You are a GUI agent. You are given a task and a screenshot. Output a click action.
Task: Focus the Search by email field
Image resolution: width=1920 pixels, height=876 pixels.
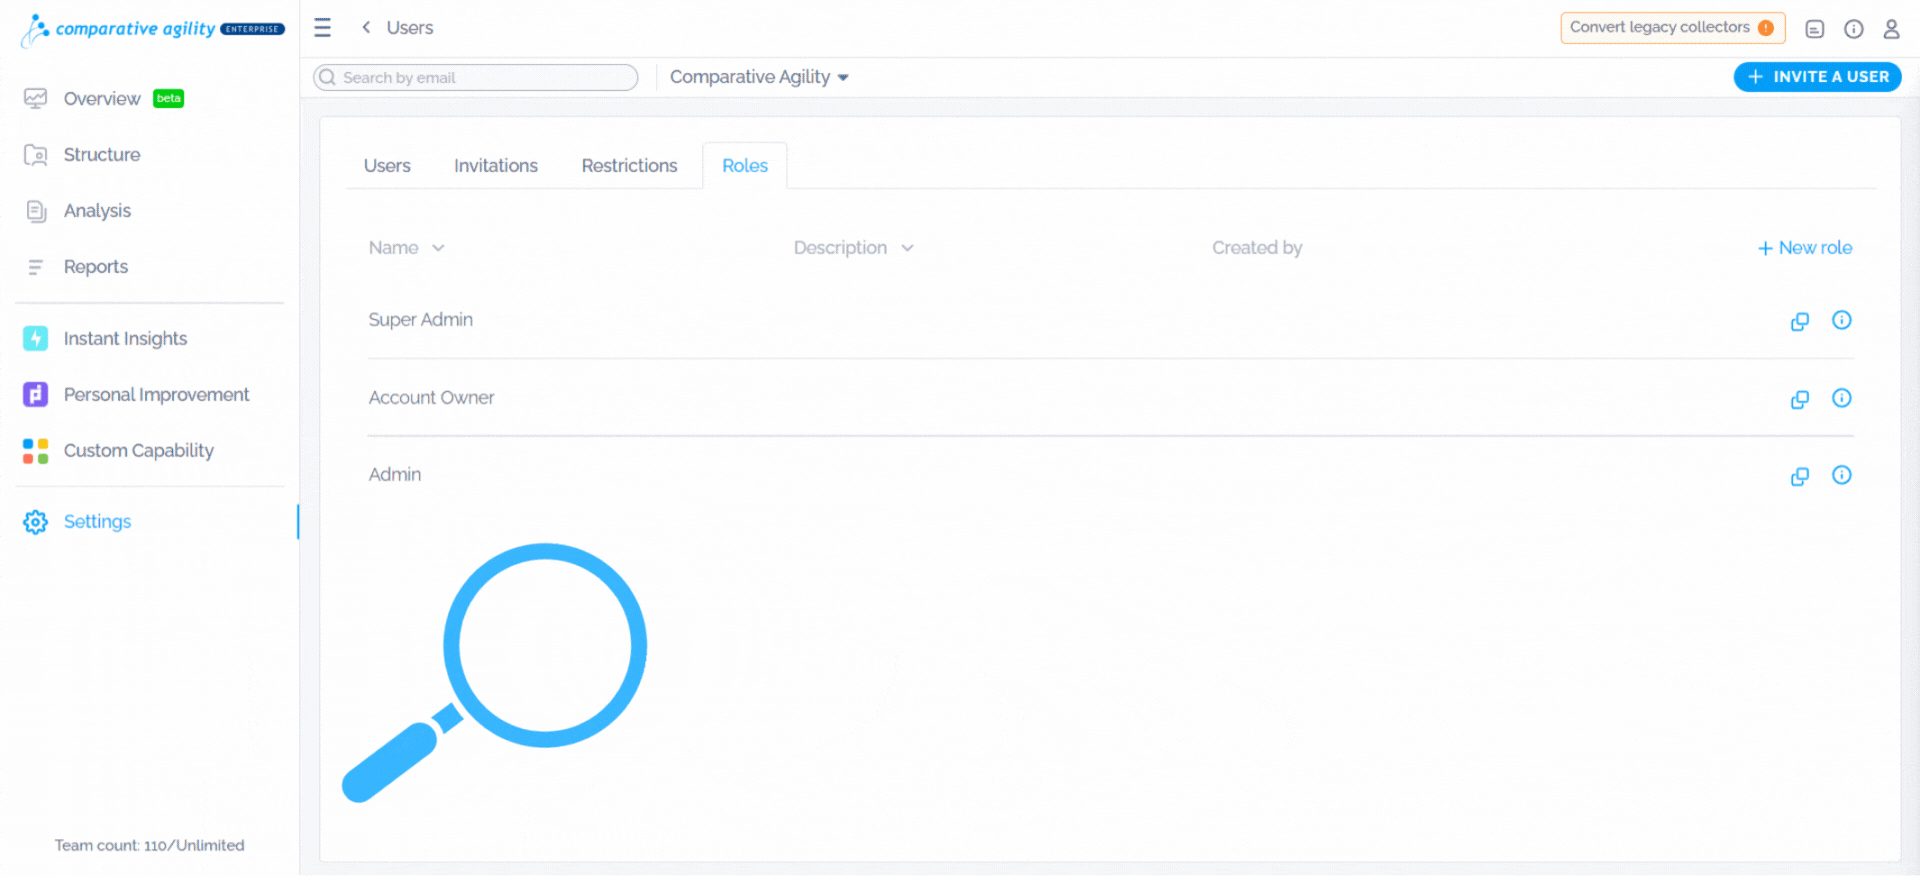click(476, 77)
